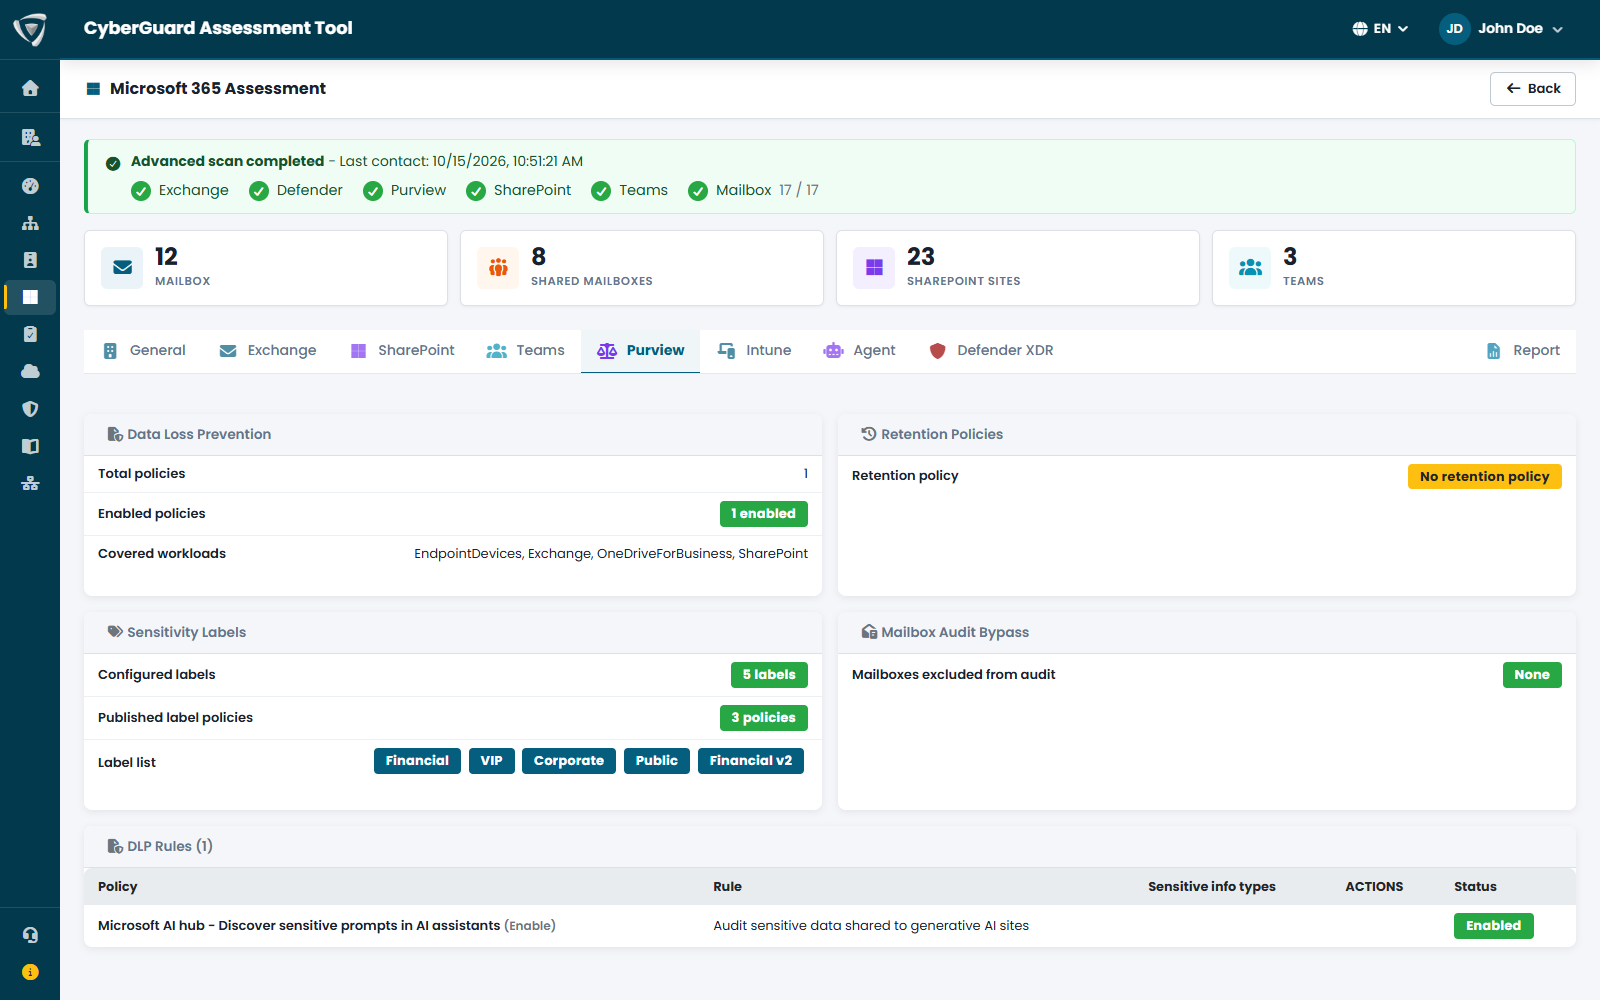Screen dimensions: 1600x1000
Task: Open the Agent tab
Action: [x=859, y=351]
